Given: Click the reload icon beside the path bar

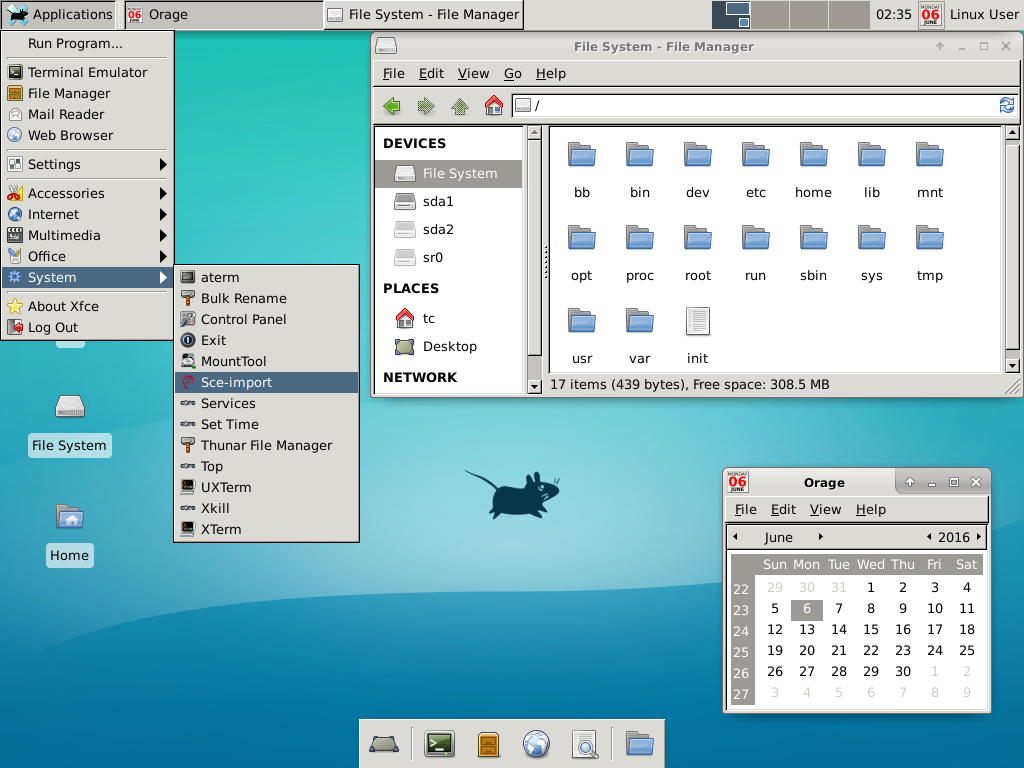Looking at the screenshot, I should (x=1006, y=106).
